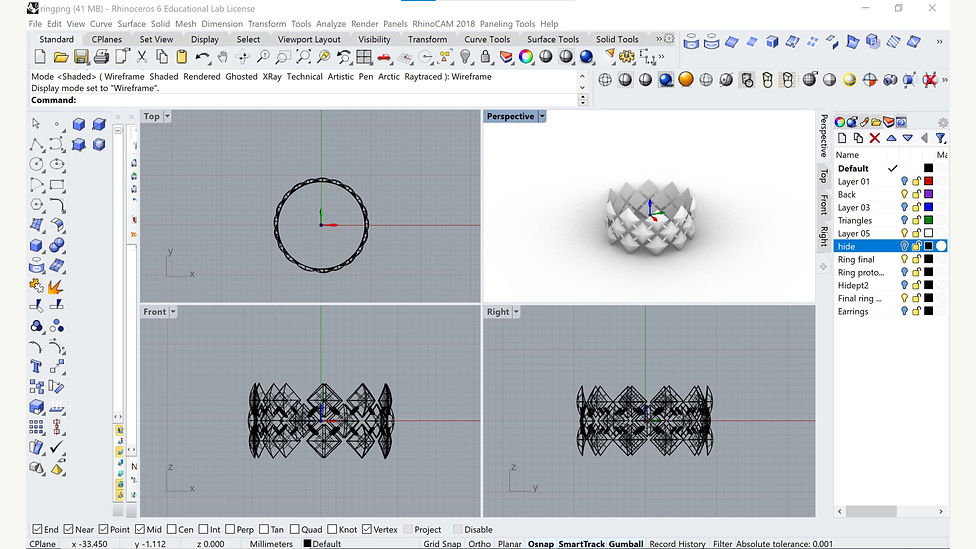Click the Copy icon in toolbar
The height and width of the screenshot is (549, 976).
162,57
